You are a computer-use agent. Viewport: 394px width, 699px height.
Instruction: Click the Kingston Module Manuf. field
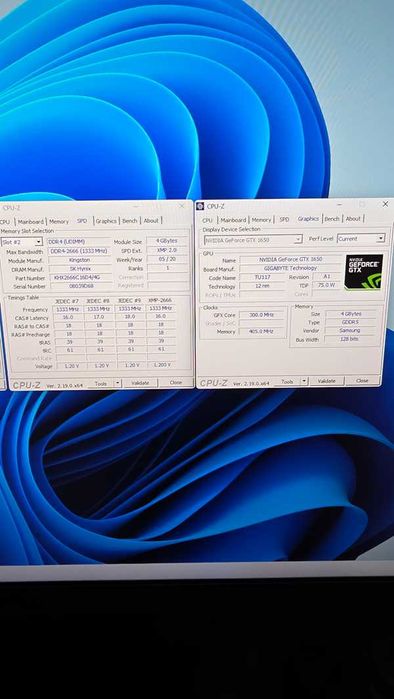[x=80, y=260]
